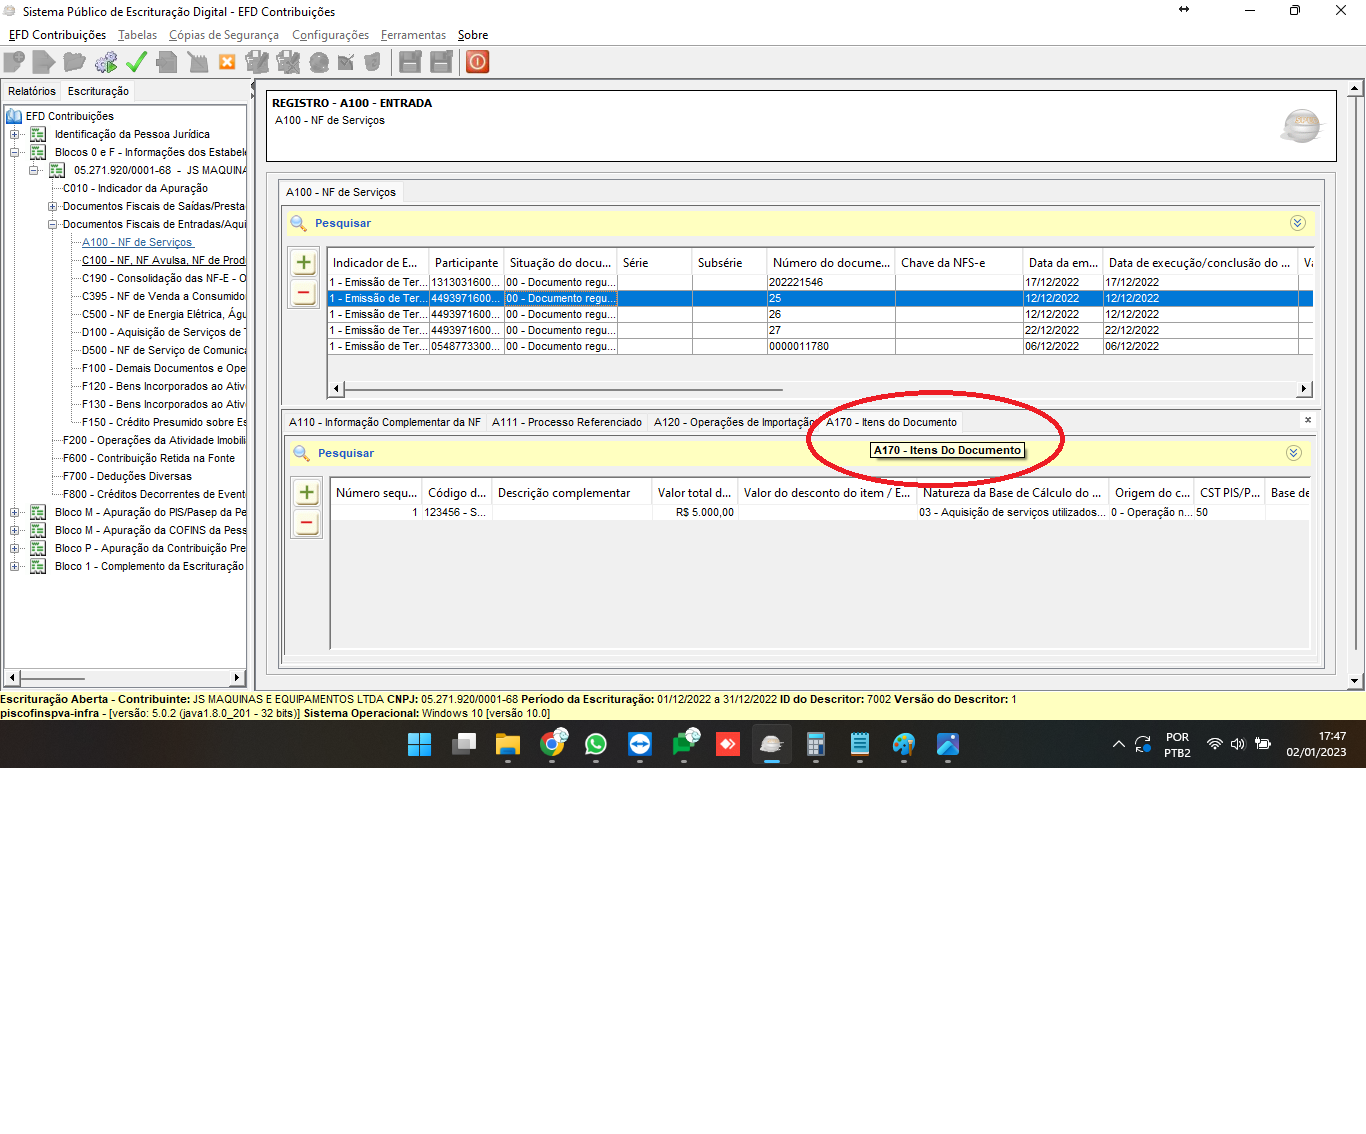Remove the selected A100 record with red minus

point(304,293)
